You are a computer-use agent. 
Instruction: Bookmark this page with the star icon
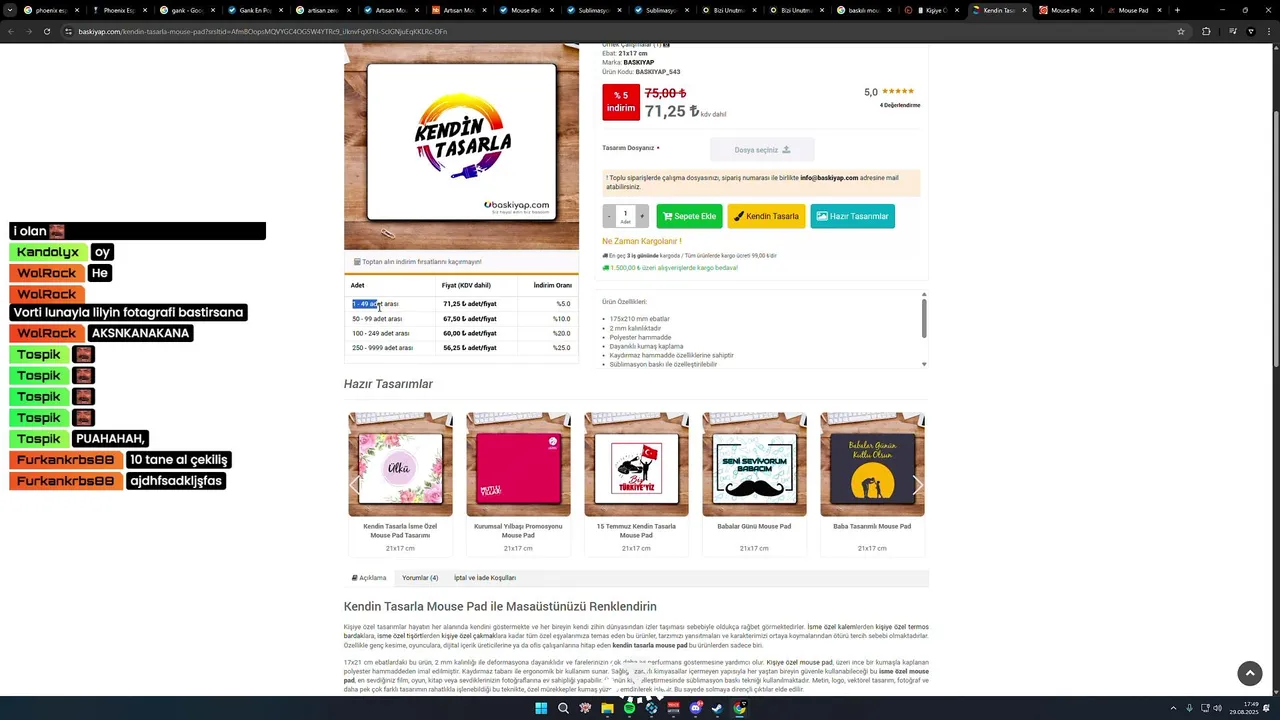1181,31
